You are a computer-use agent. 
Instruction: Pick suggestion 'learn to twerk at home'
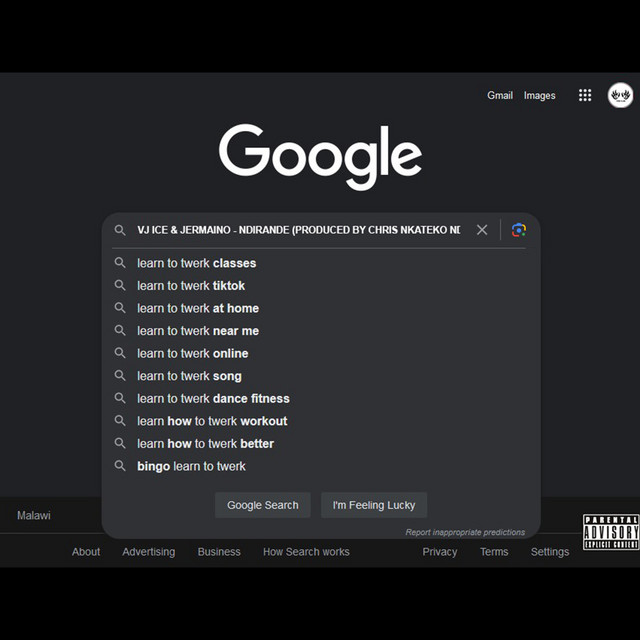click(198, 308)
